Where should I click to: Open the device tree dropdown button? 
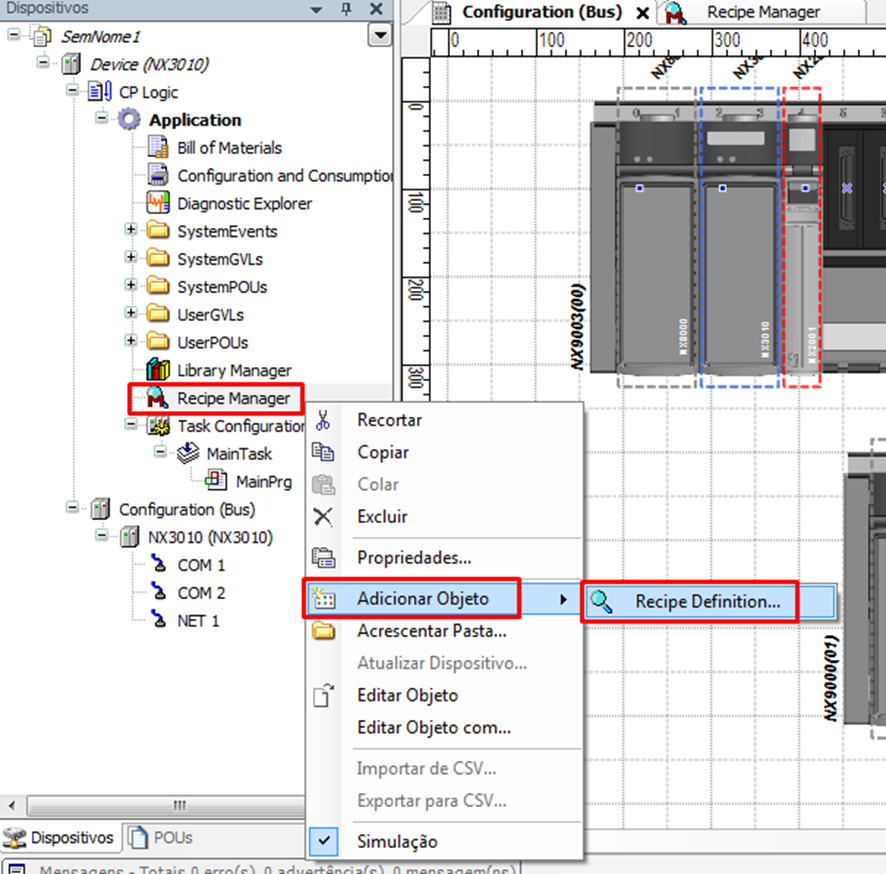tap(379, 36)
